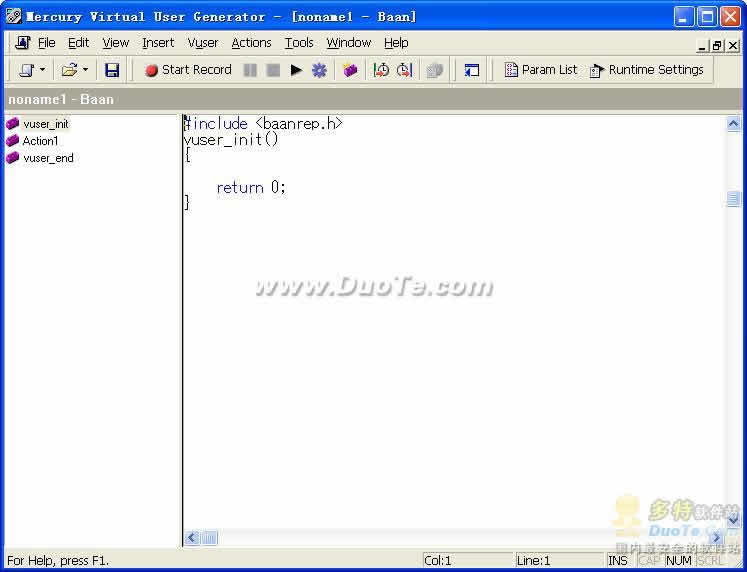Click the blue gear Compile icon

[319, 70]
